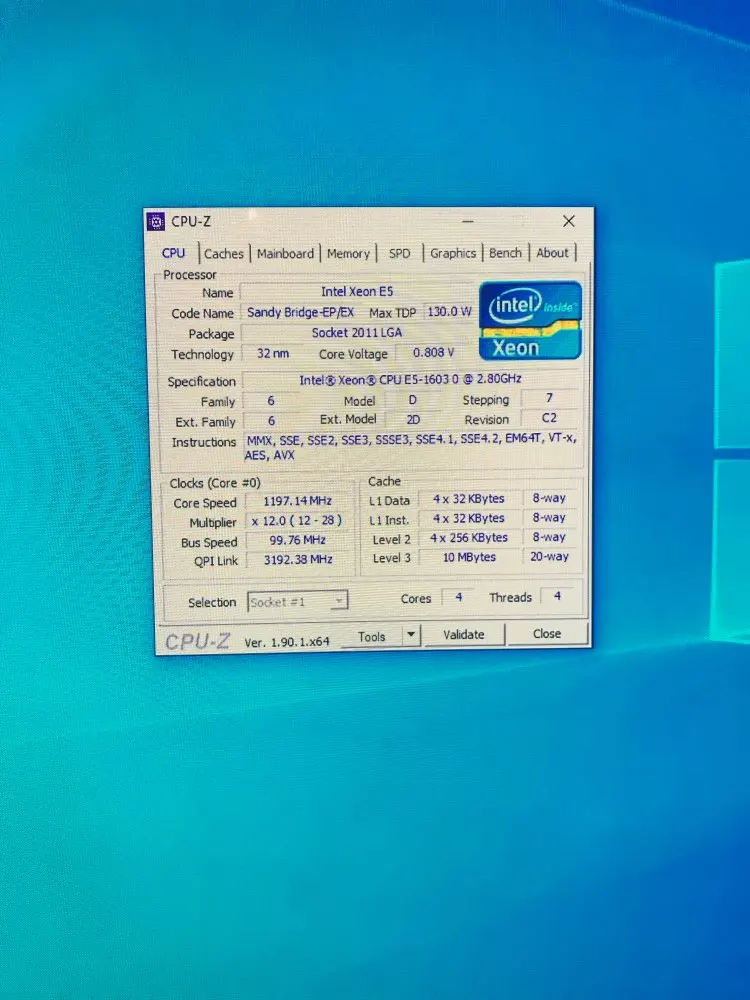The width and height of the screenshot is (750, 1000).
Task: Click the QPI Link value 3192.38 MHz
Action: 298,559
